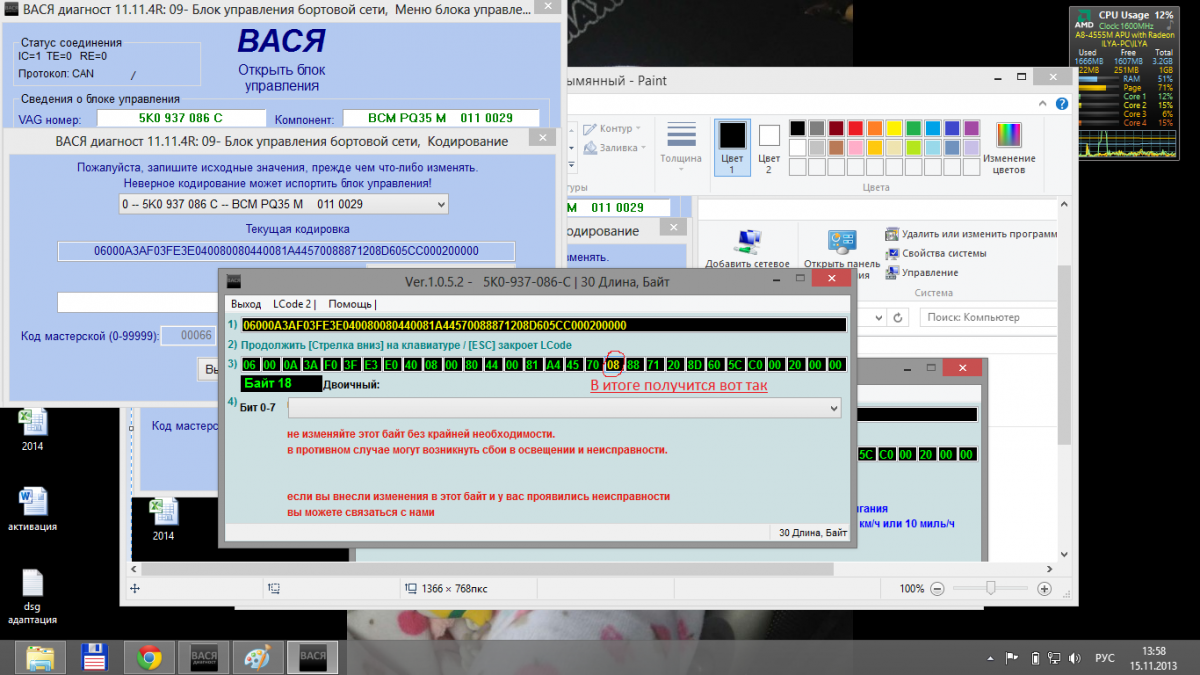Open Свойства системы in Explorer ribbon
1200x675 pixels.
[x=936, y=253]
